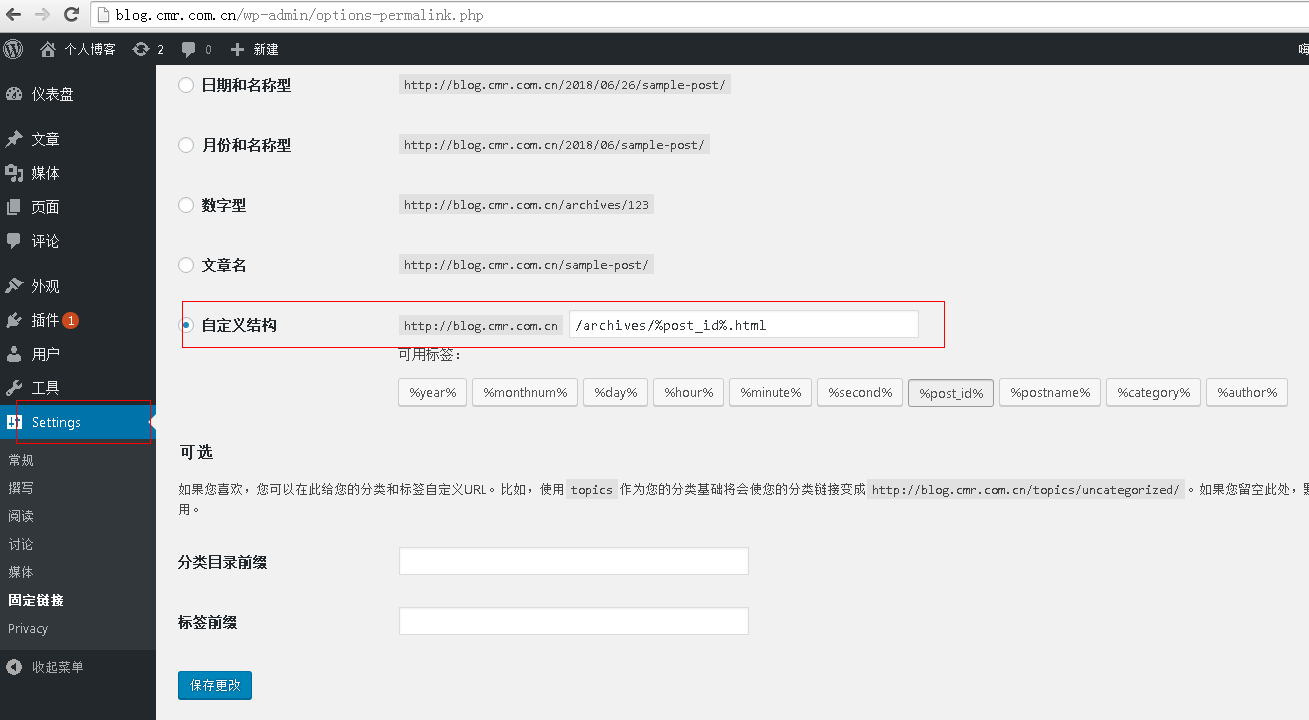Open 固定链接 settings submenu

pos(36,600)
